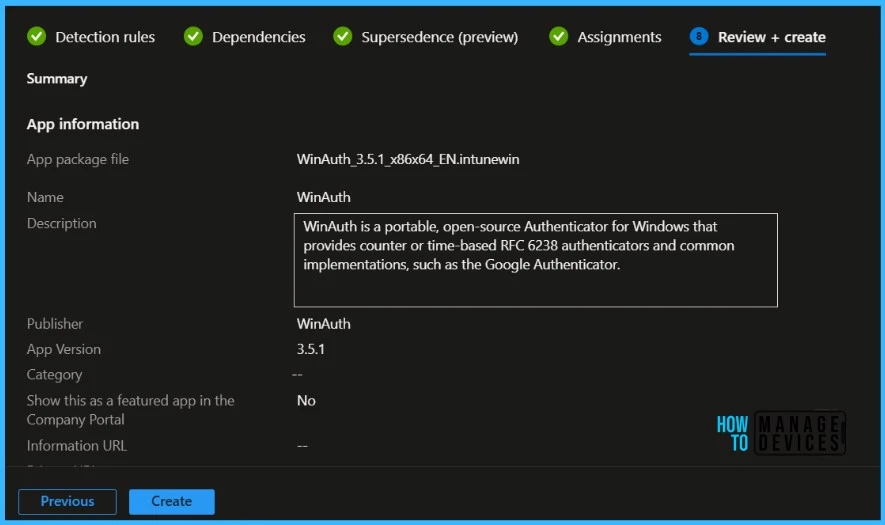This screenshot has width=885, height=525.
Task: Click the Previous button
Action: click(67, 501)
